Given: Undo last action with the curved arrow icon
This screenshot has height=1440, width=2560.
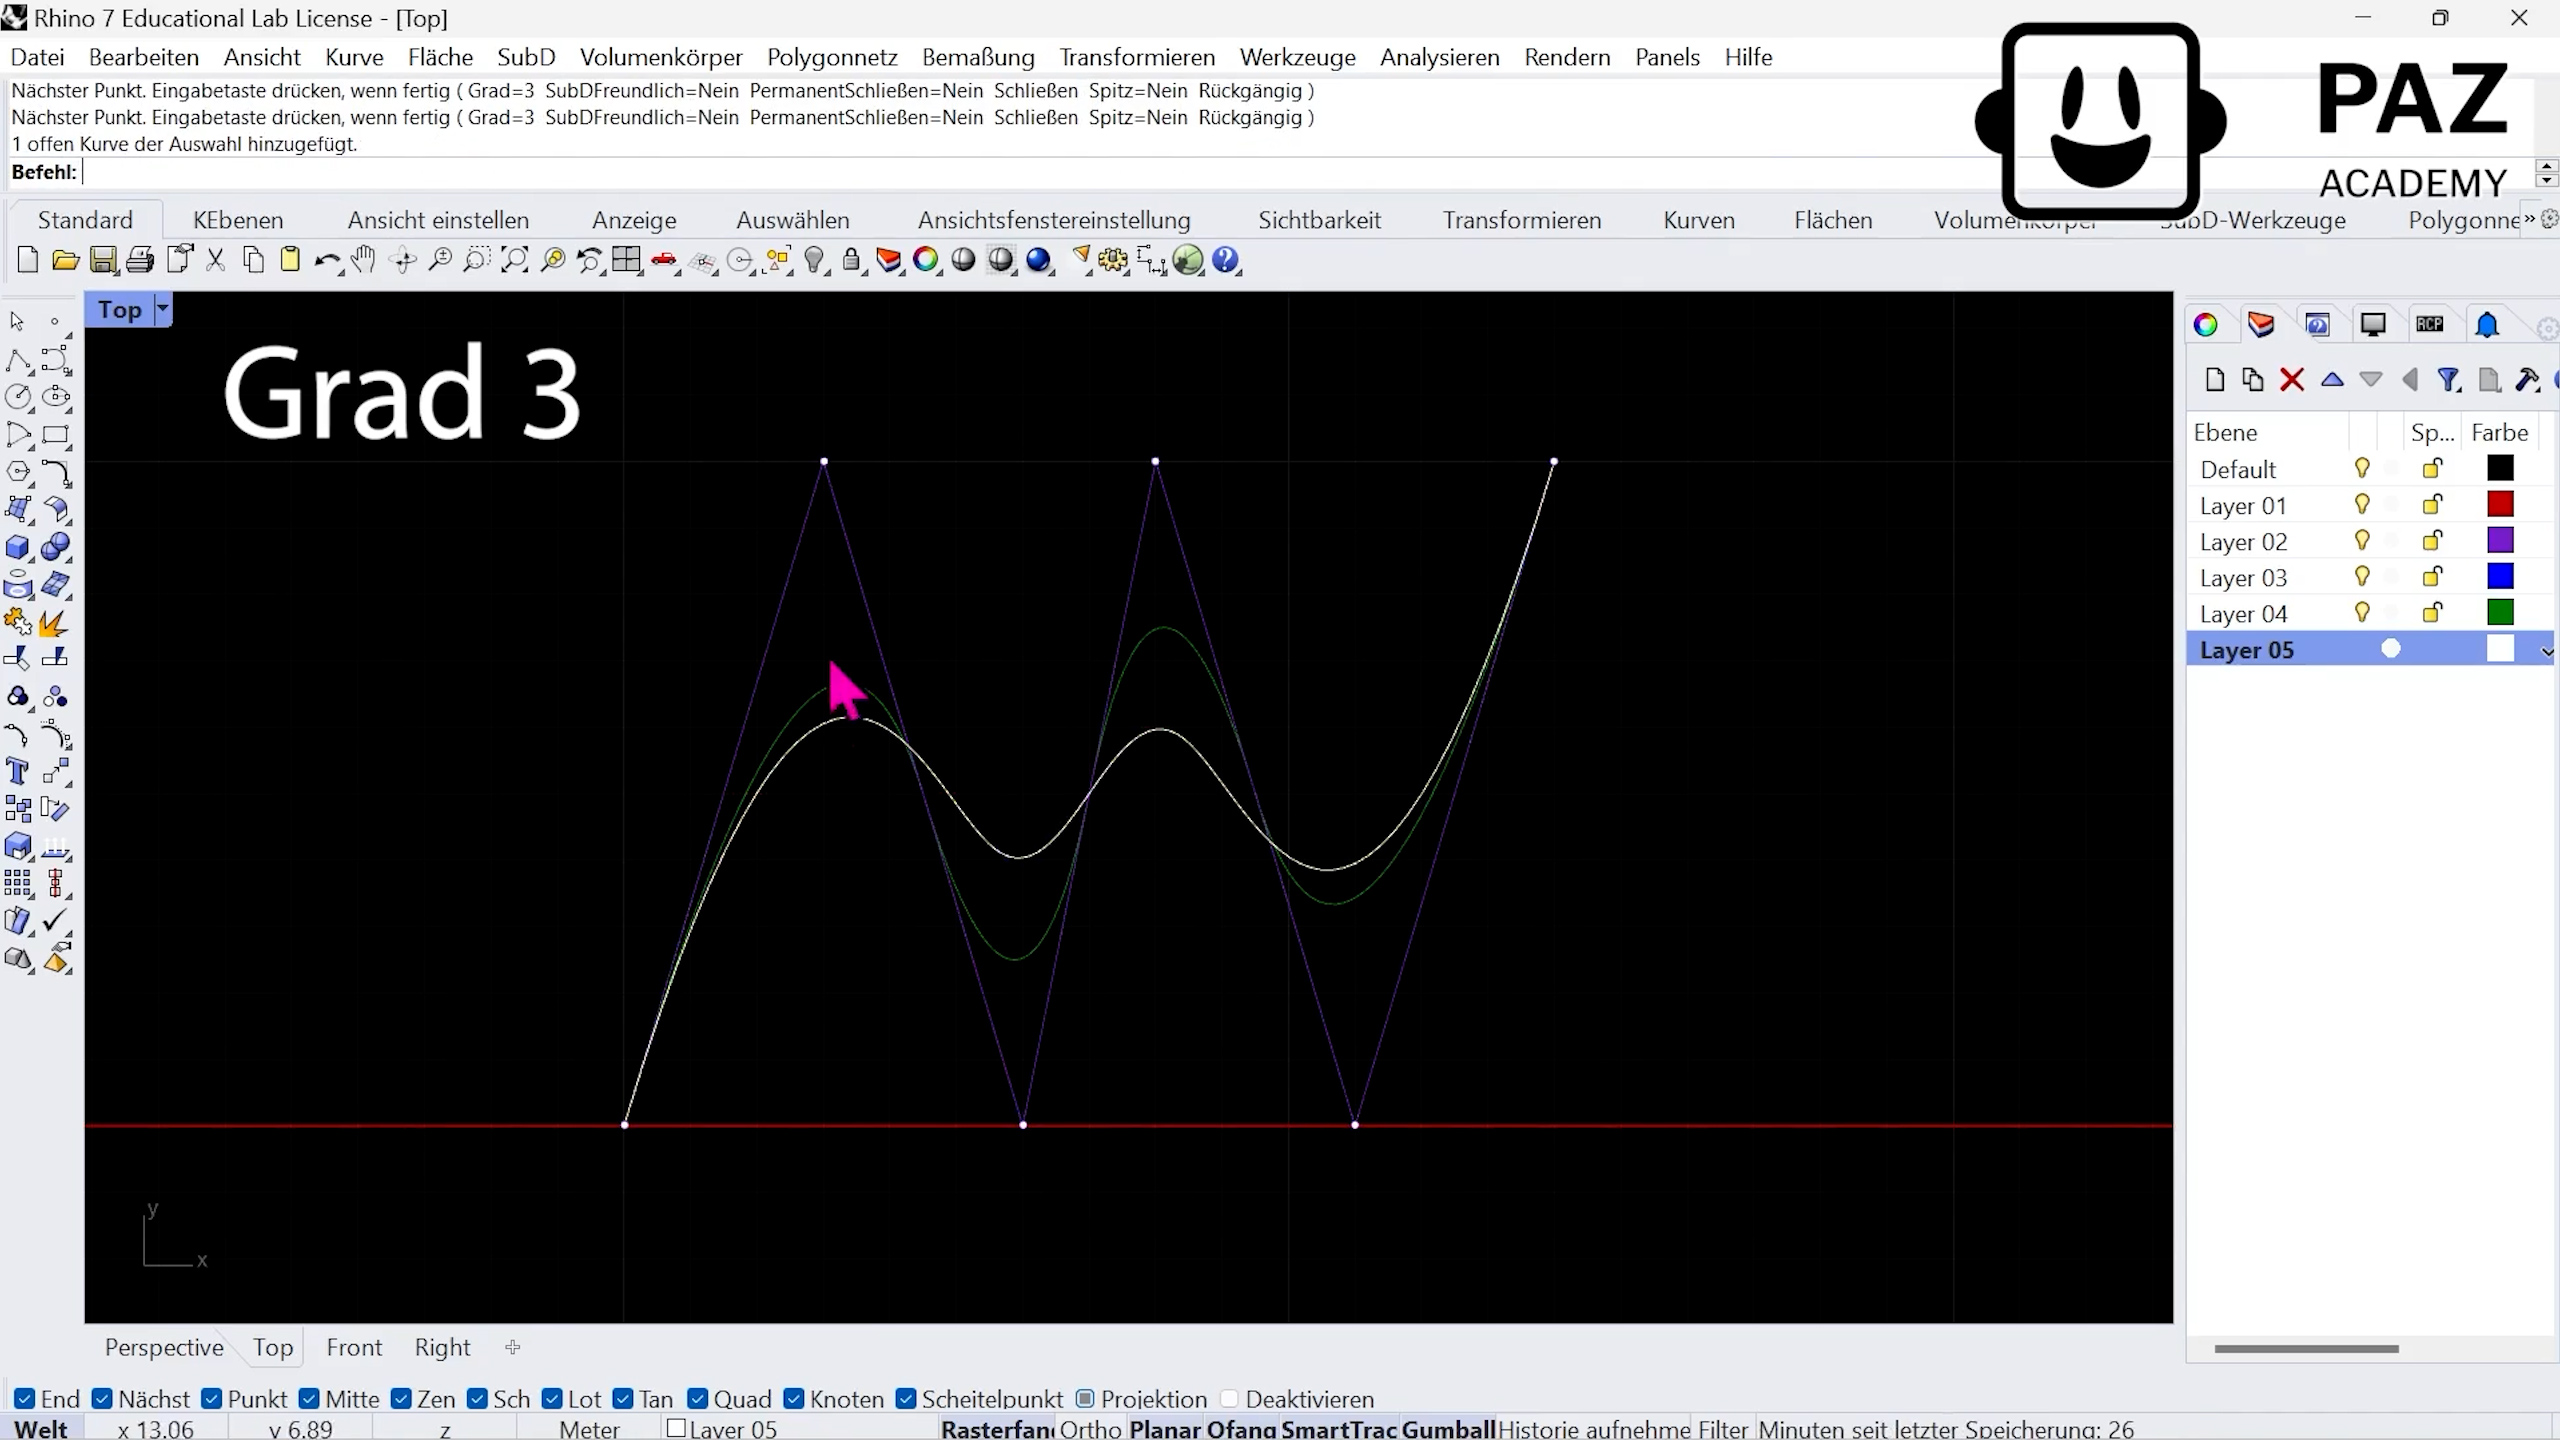Looking at the screenshot, I should tap(327, 261).
